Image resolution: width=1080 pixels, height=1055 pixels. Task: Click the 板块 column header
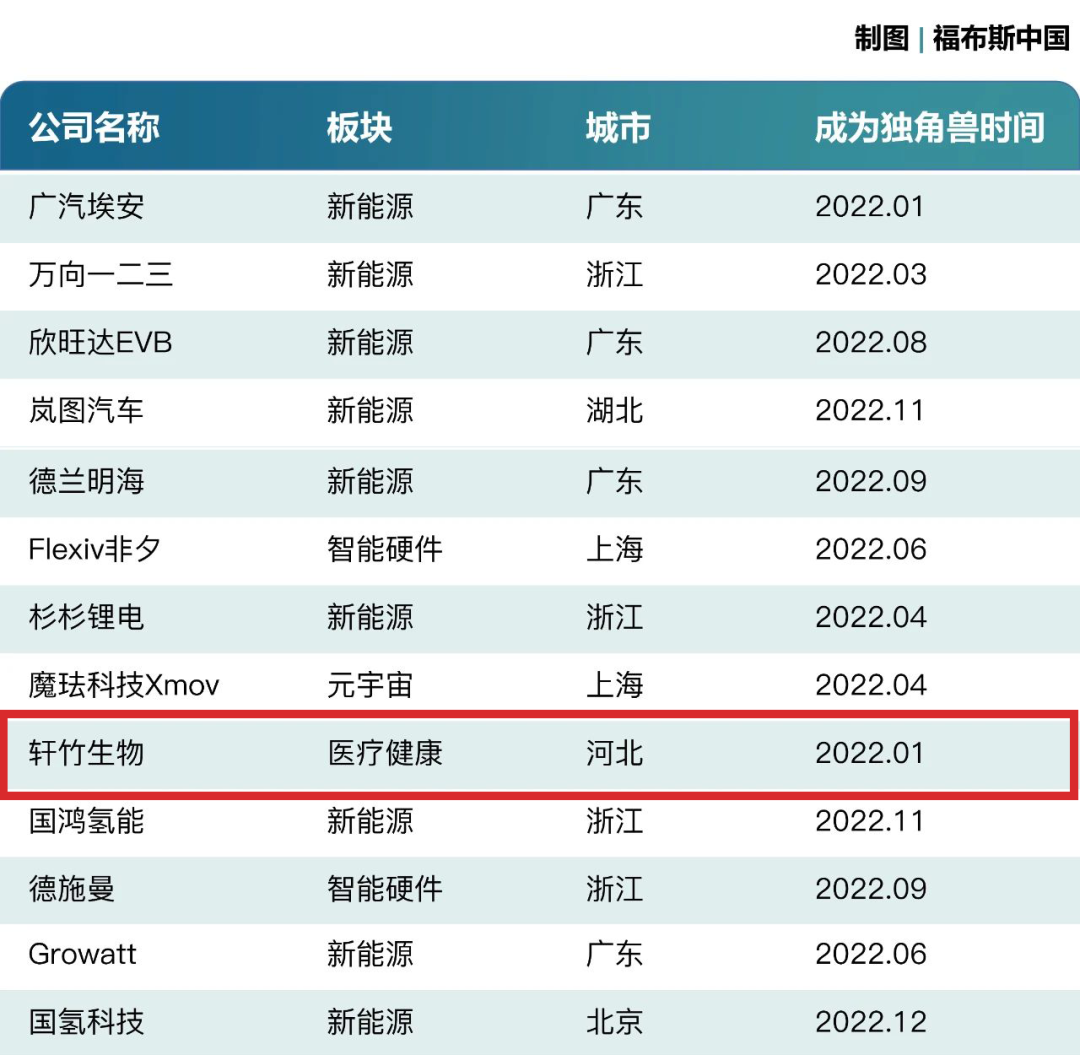coord(360,128)
